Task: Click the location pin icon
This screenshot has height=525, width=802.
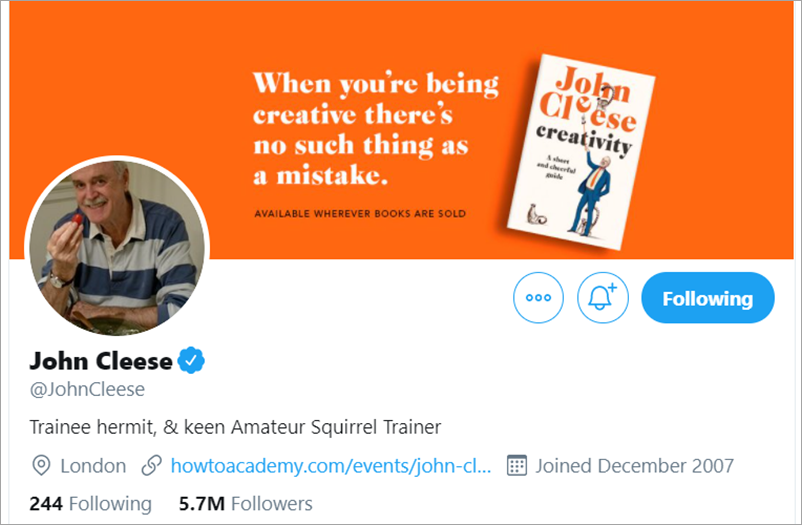Action: click(42, 466)
